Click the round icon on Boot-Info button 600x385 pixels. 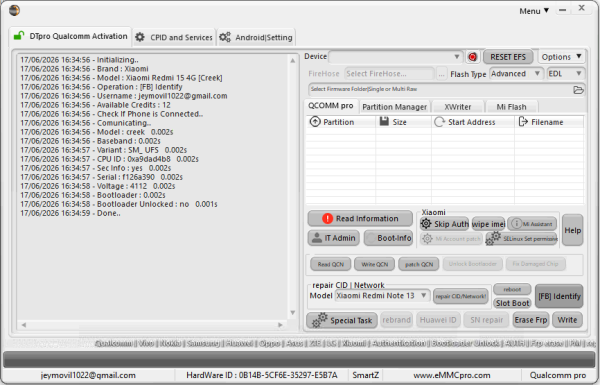(x=370, y=238)
